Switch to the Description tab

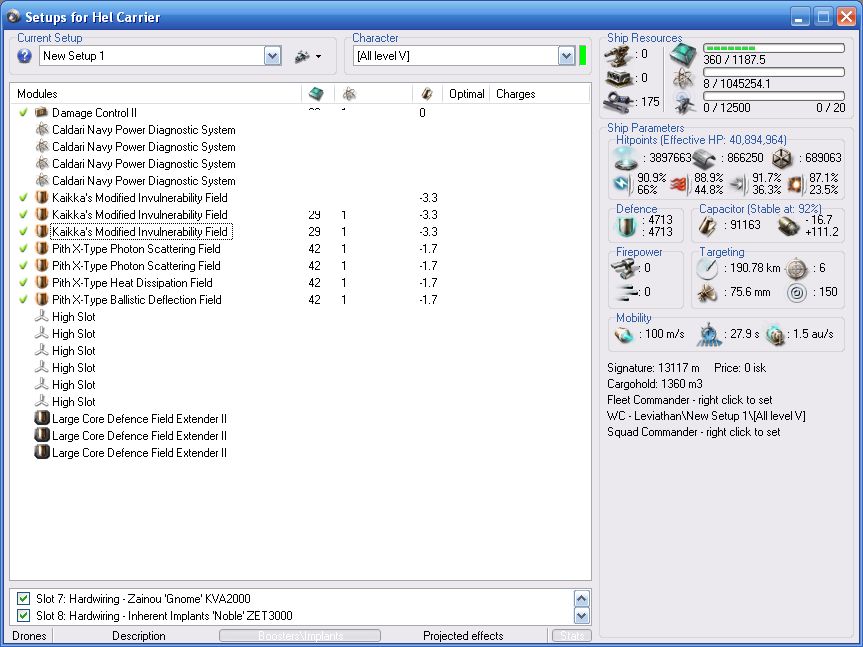(x=139, y=636)
